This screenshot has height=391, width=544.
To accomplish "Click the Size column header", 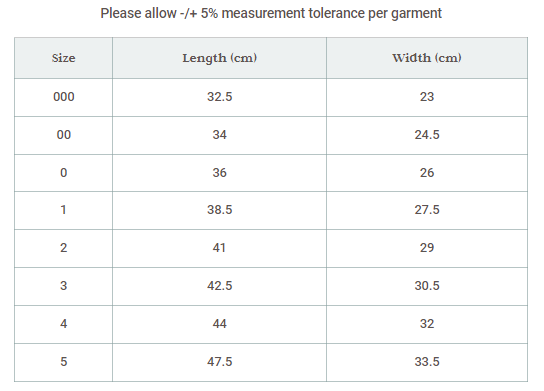I will [x=63, y=58].
